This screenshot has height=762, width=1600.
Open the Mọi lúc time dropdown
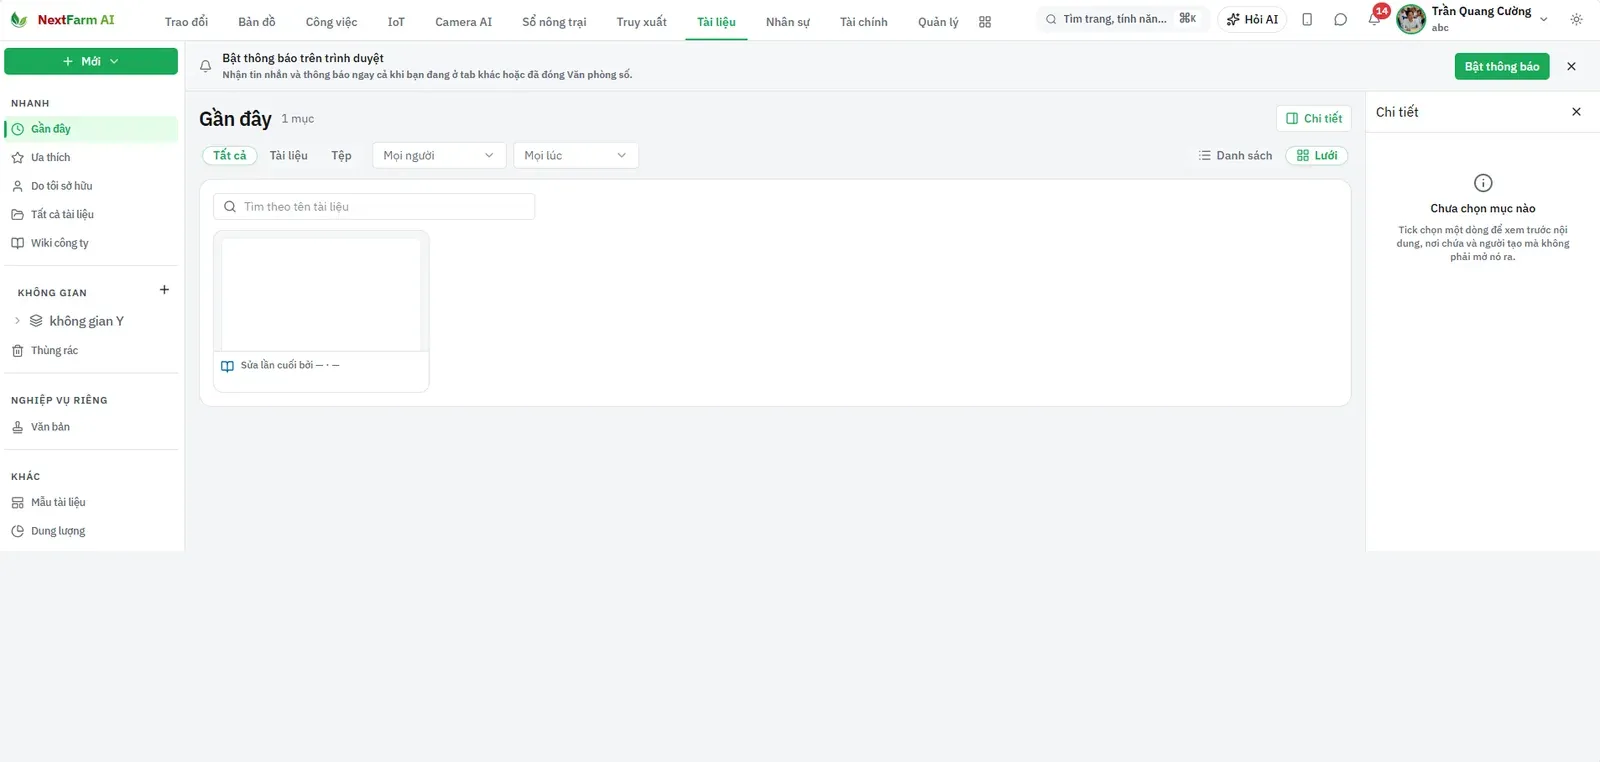click(x=576, y=156)
